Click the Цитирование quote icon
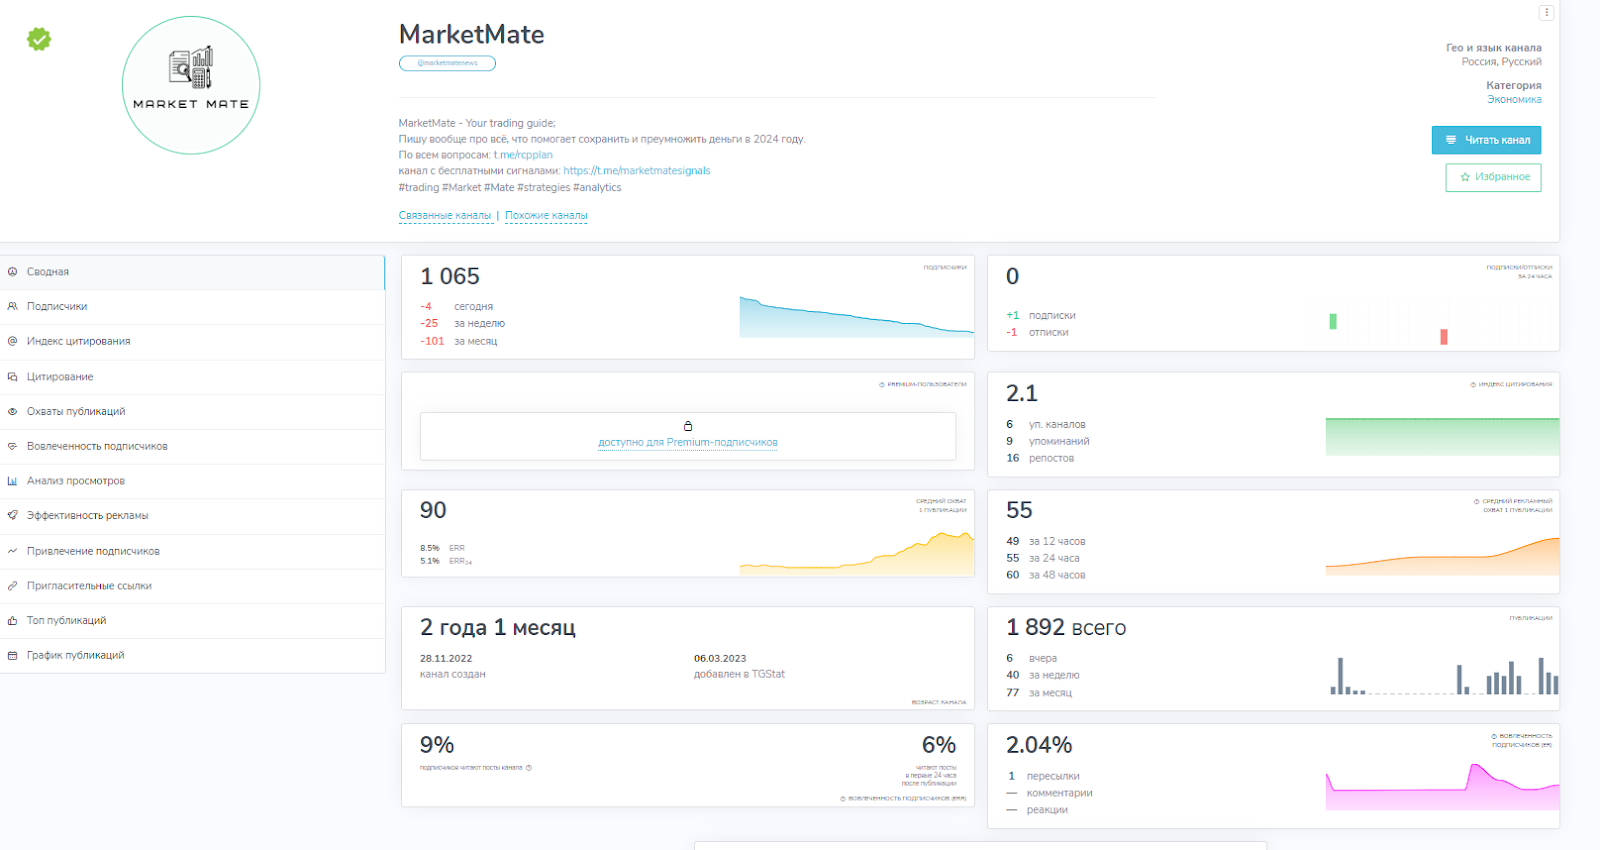This screenshot has width=1600, height=850. point(12,377)
